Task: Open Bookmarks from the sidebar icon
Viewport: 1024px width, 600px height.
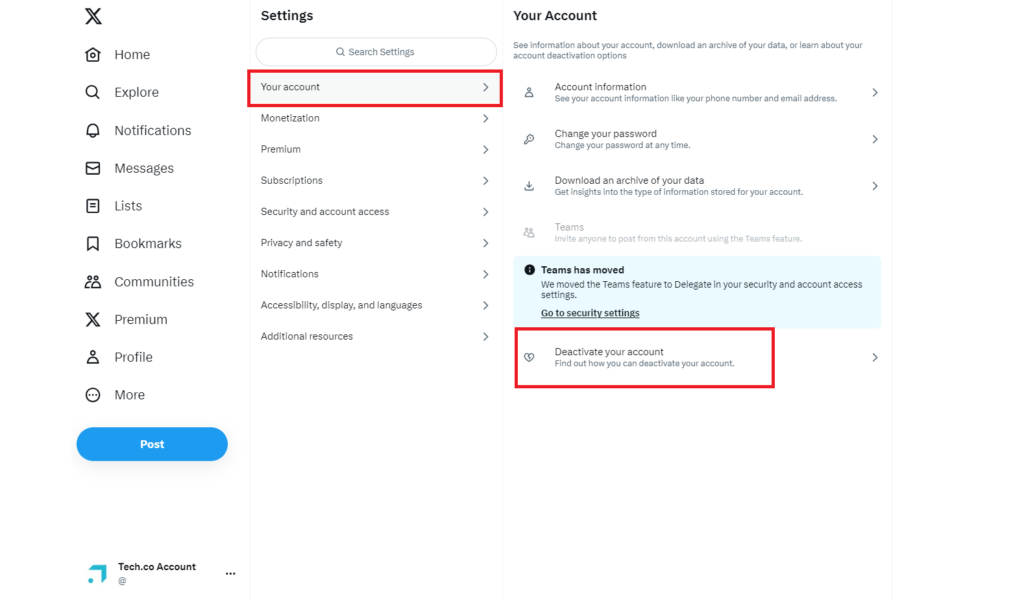Action: tap(93, 243)
